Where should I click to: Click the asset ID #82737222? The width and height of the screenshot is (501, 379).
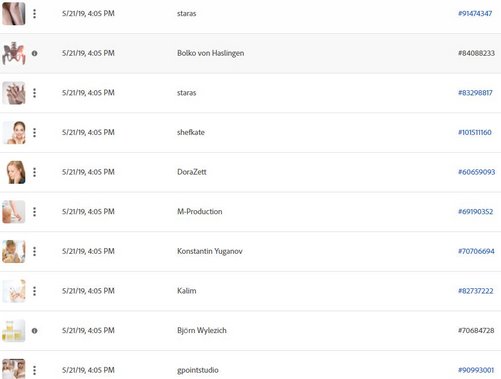[475, 291]
